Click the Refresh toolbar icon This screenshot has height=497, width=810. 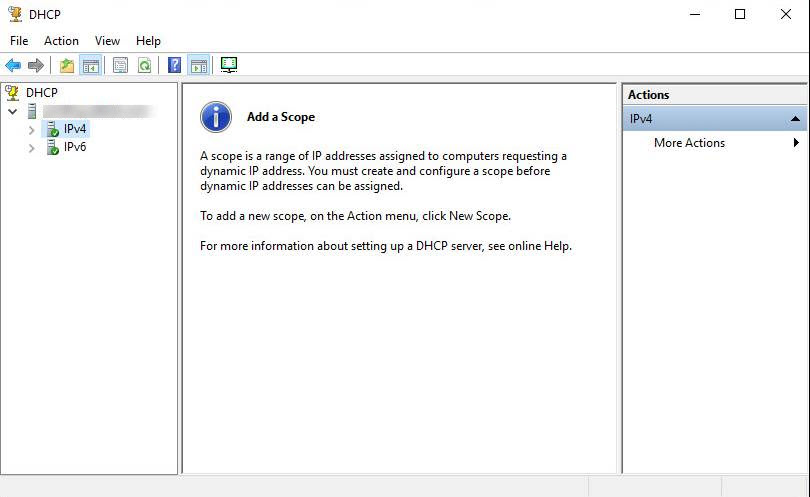pos(144,66)
